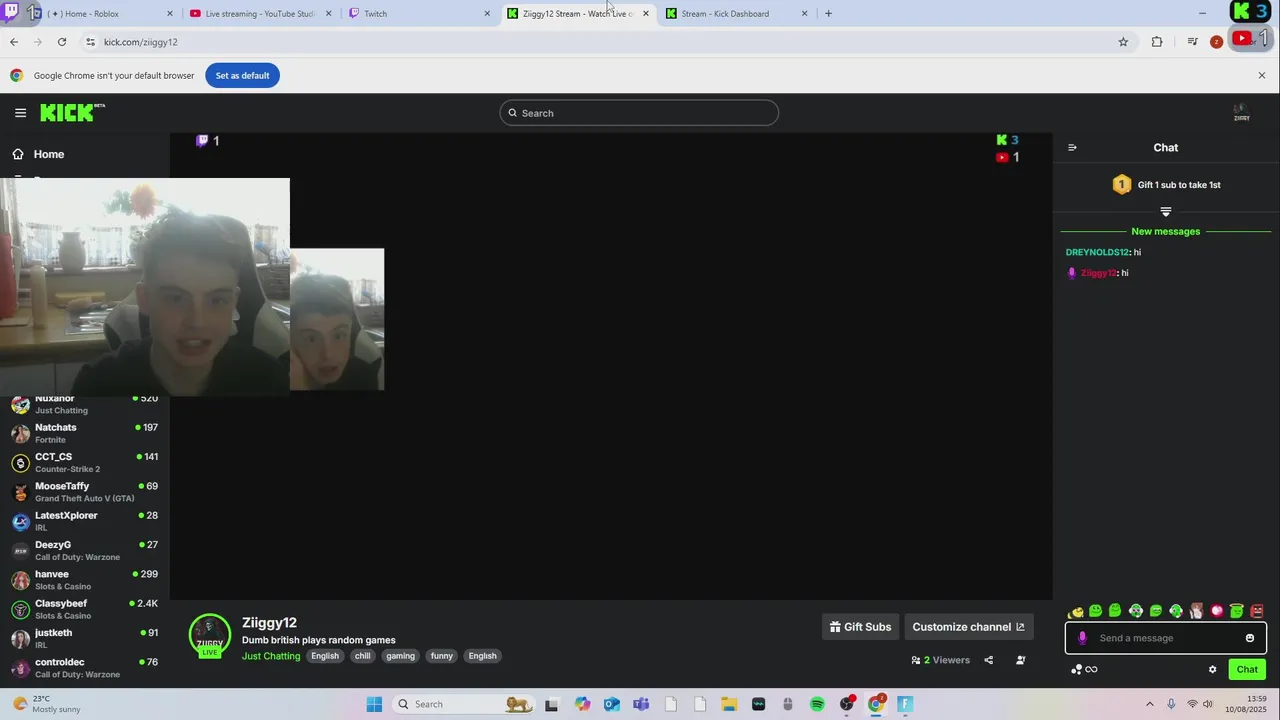Open hanvee channel in sidebar
Image resolution: width=1280 pixels, height=720 pixels.
click(85, 580)
